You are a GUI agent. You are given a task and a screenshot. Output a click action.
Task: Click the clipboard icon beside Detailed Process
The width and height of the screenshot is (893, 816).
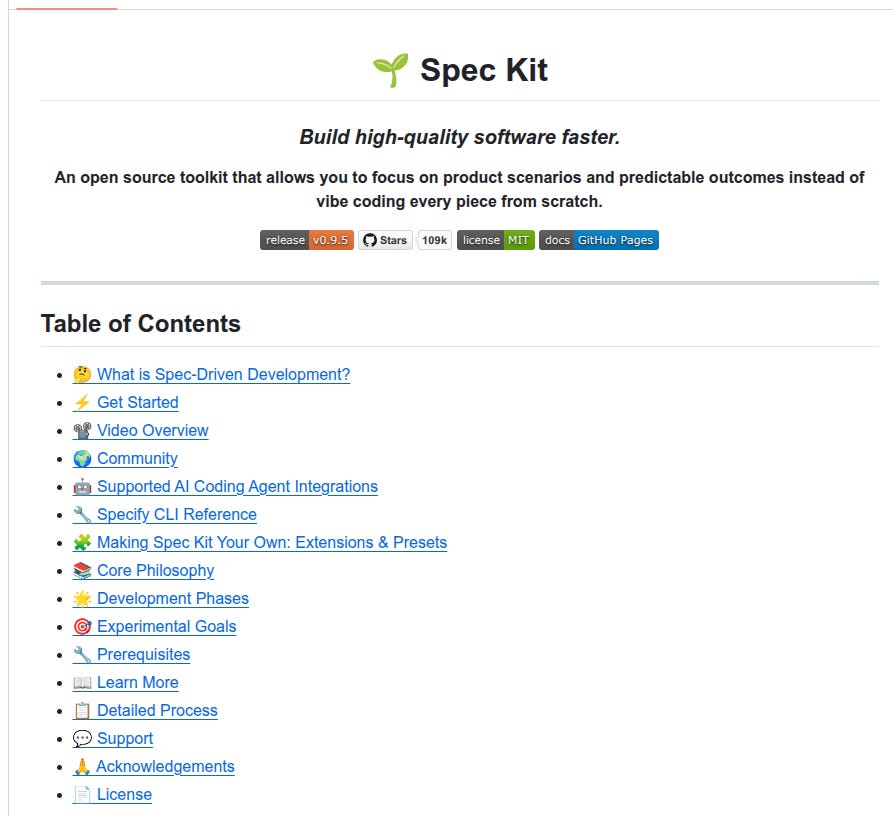click(x=82, y=711)
